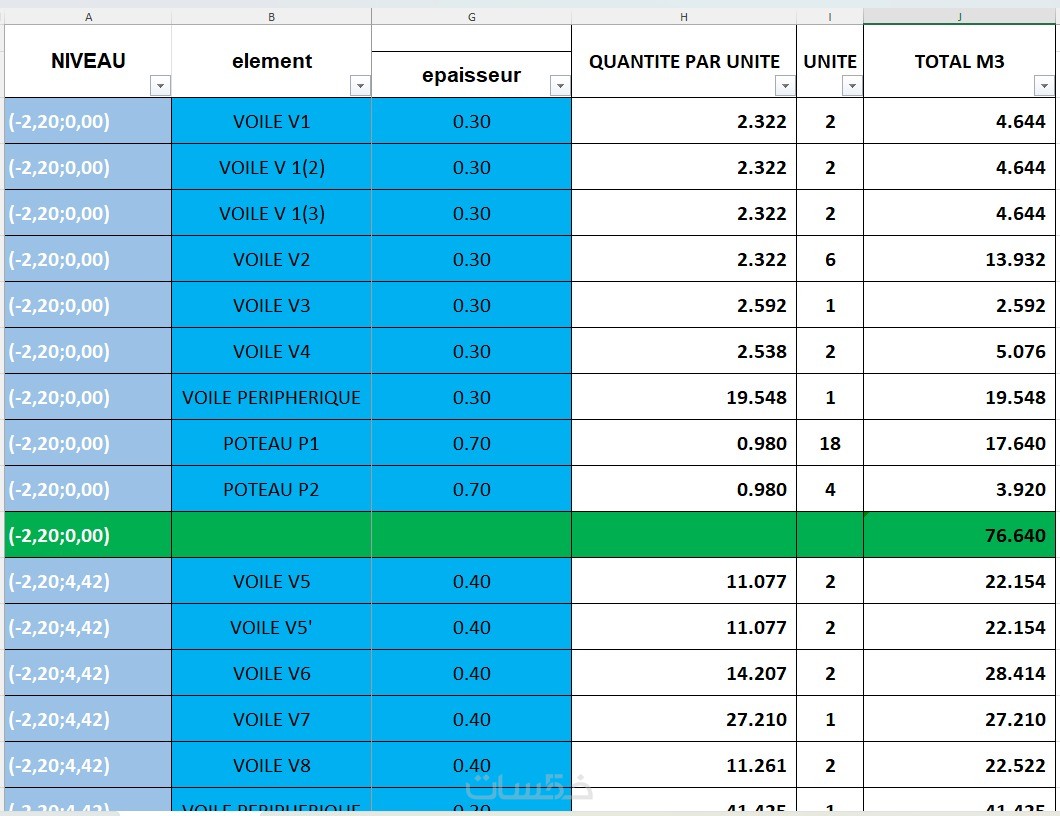Screen dimensions: 1060x816
Task: Select the VOILE V5 cell
Action: pos(271,581)
